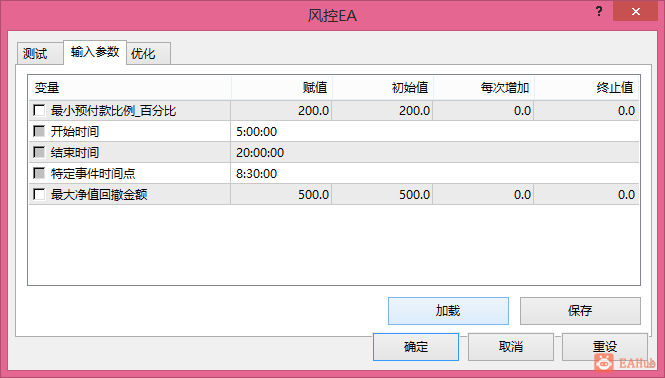Select the 特定事件时间点 variable name
The width and height of the screenshot is (665, 378).
click(93, 173)
